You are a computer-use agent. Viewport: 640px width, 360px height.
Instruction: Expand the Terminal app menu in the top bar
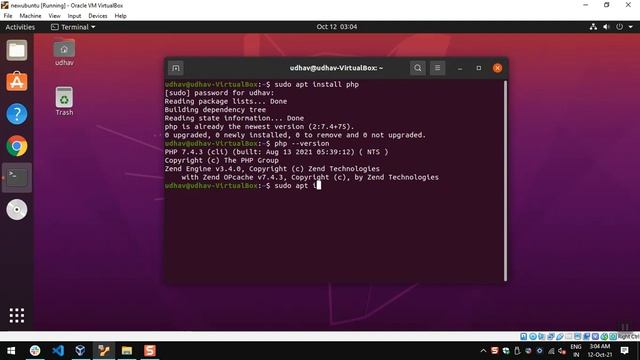[x=73, y=27]
